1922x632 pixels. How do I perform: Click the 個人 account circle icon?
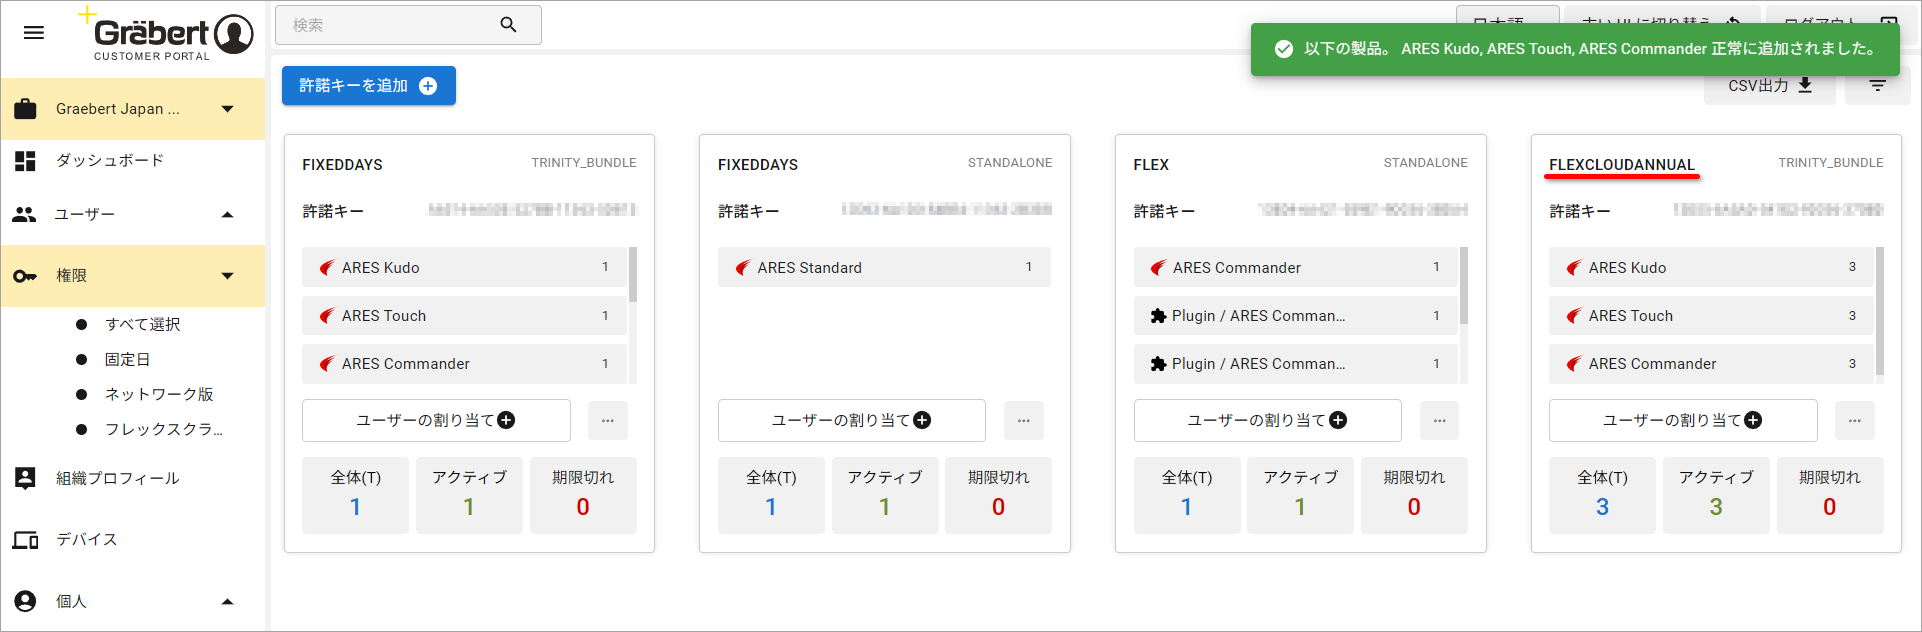[25, 601]
